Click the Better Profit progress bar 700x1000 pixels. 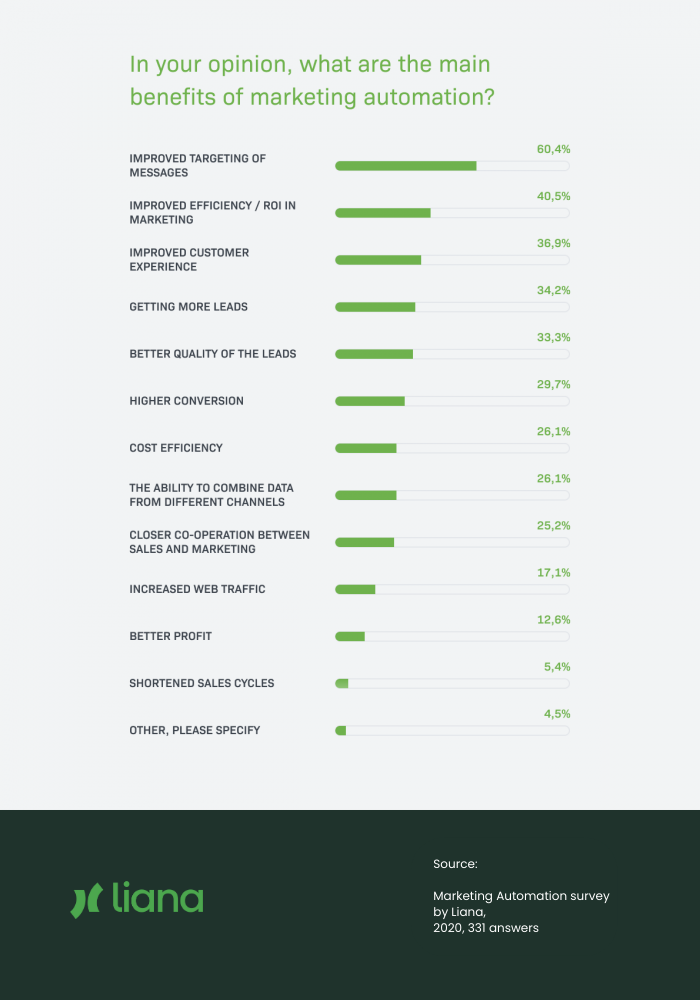[452, 636]
